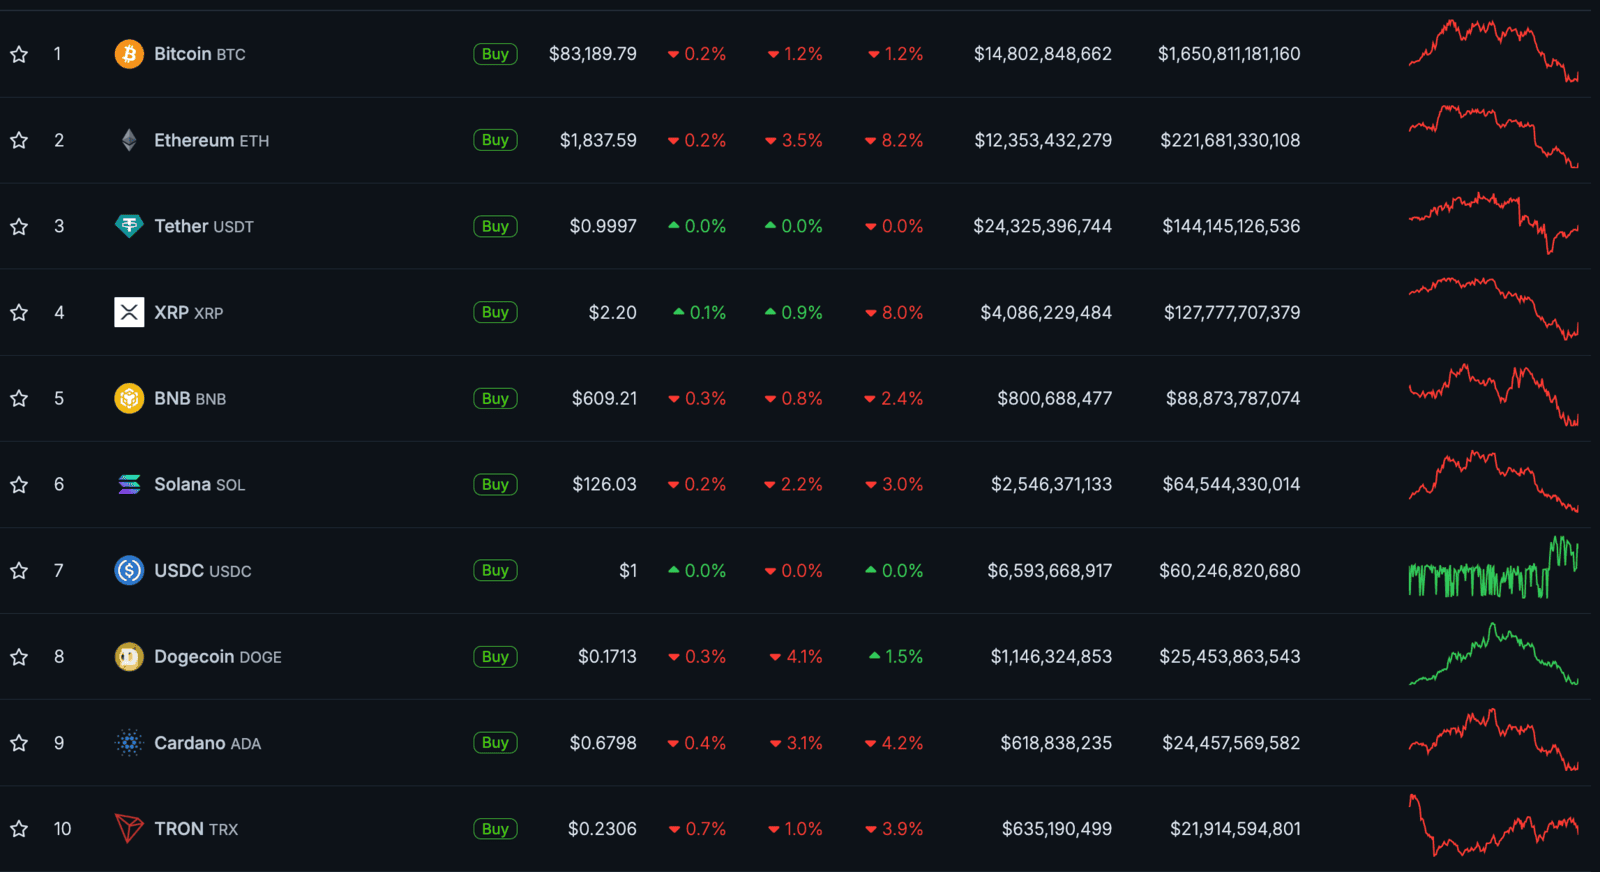1600x872 pixels.
Task: Click the Ethereum diamond logo icon
Action: tap(129, 140)
